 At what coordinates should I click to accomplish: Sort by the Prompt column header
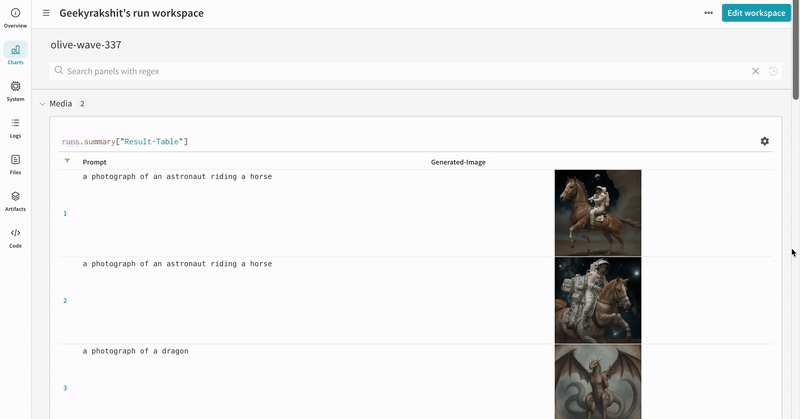point(95,162)
